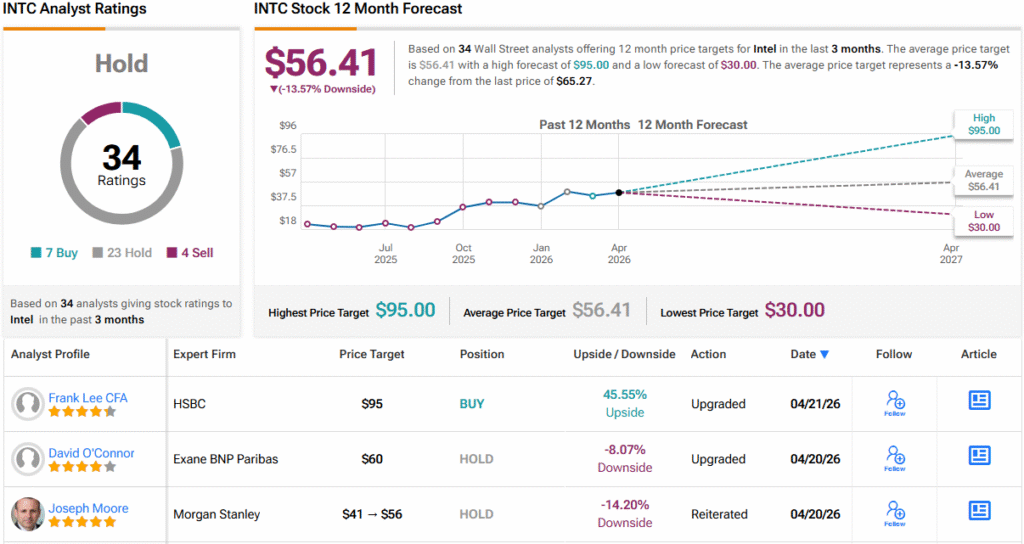
Task: Open David O'Connor analyst profile link
Action: coord(91,453)
